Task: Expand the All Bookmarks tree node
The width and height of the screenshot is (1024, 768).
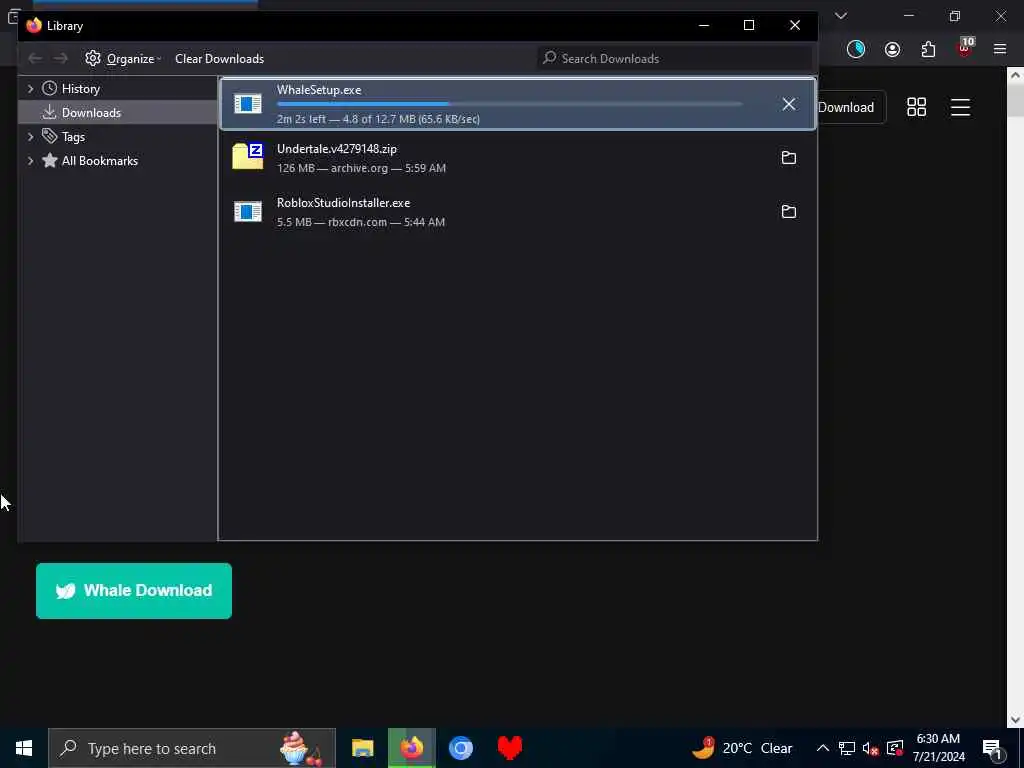Action: (x=30, y=161)
